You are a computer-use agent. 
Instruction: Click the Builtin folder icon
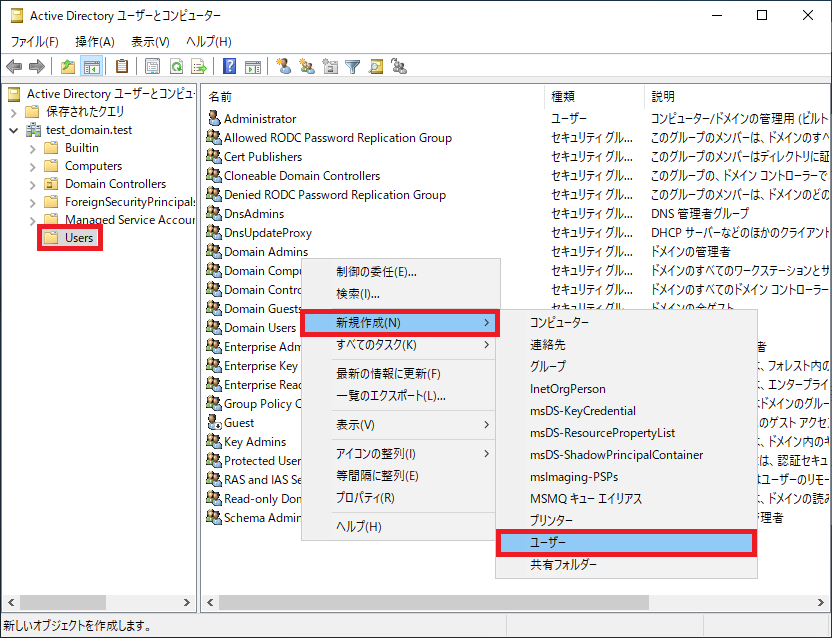[x=51, y=148]
